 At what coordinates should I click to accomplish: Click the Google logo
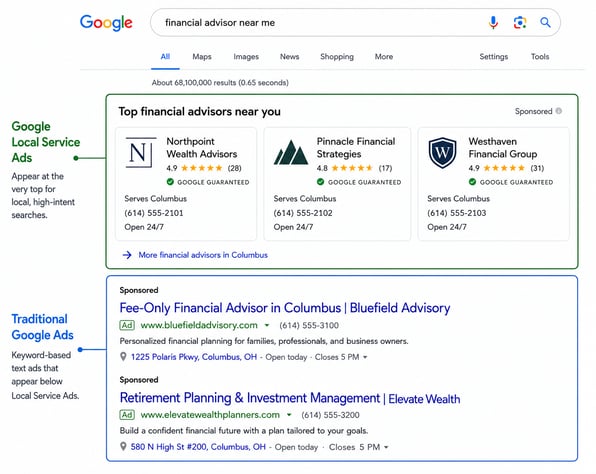click(106, 23)
